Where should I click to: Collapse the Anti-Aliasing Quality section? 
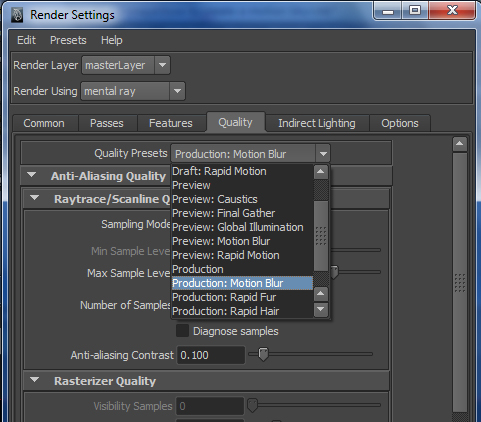(32, 175)
